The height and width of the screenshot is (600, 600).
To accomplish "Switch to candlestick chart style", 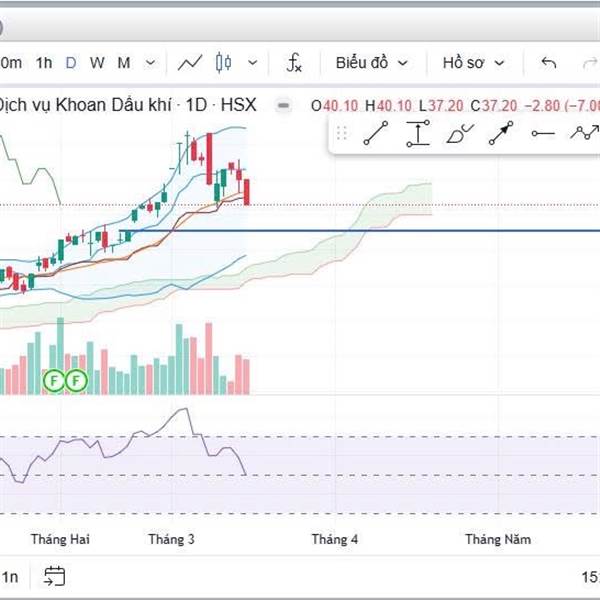I will 223,63.
